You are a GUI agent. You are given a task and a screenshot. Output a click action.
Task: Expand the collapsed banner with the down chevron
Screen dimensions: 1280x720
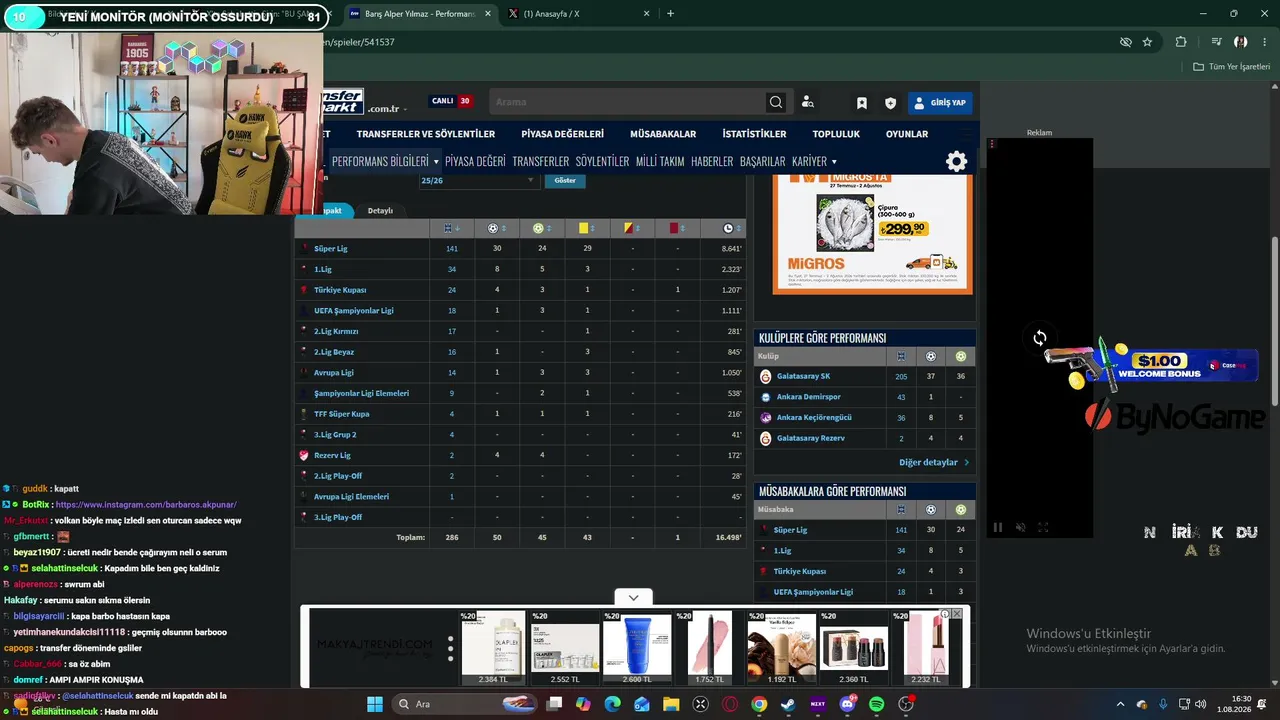tap(633, 598)
